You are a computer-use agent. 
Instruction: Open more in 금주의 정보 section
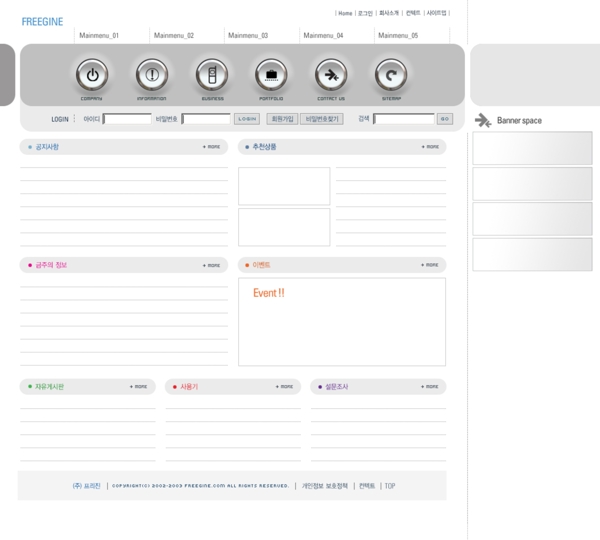212,265
